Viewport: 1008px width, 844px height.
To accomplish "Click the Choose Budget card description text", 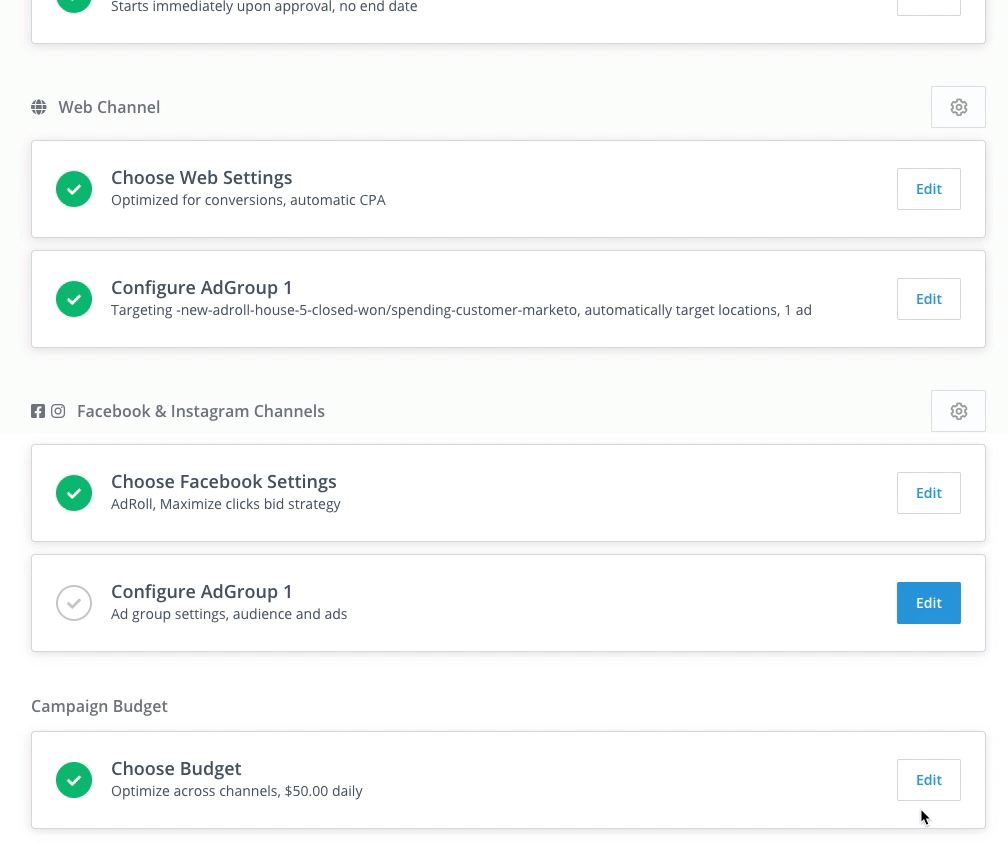I will pos(237,790).
